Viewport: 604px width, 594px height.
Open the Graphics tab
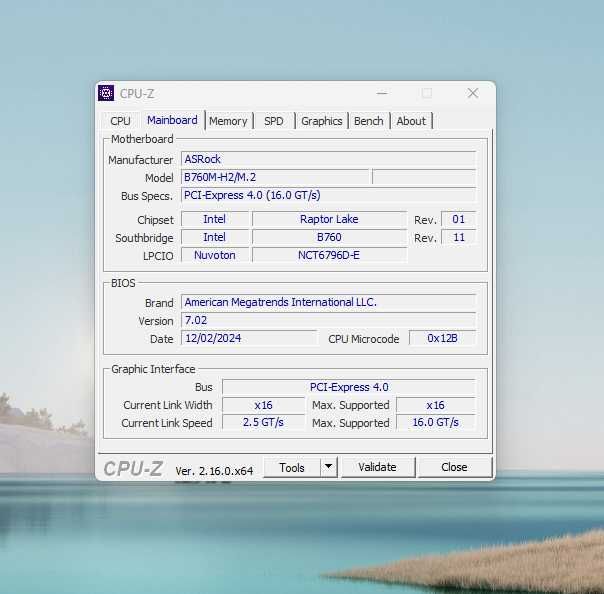322,121
